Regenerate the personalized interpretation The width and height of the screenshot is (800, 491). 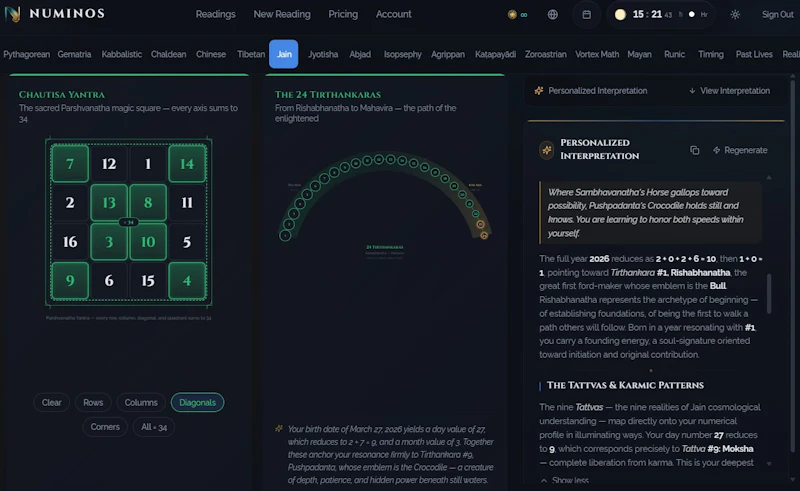click(740, 150)
